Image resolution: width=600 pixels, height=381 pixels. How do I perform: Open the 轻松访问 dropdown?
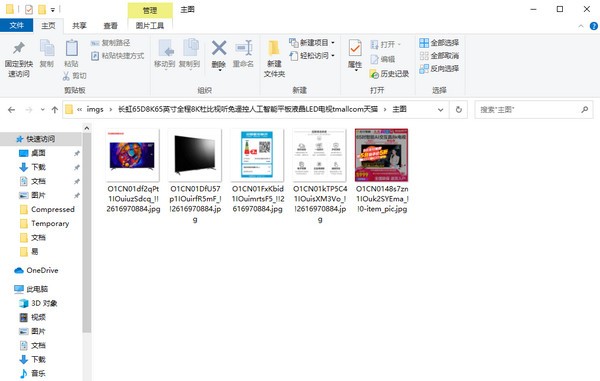[312, 56]
